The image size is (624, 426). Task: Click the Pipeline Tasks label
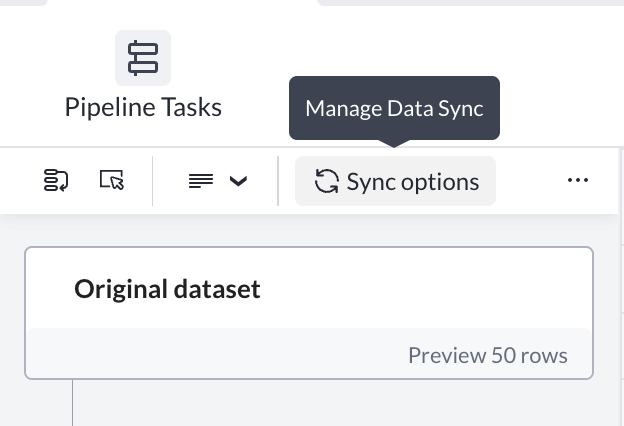143,107
